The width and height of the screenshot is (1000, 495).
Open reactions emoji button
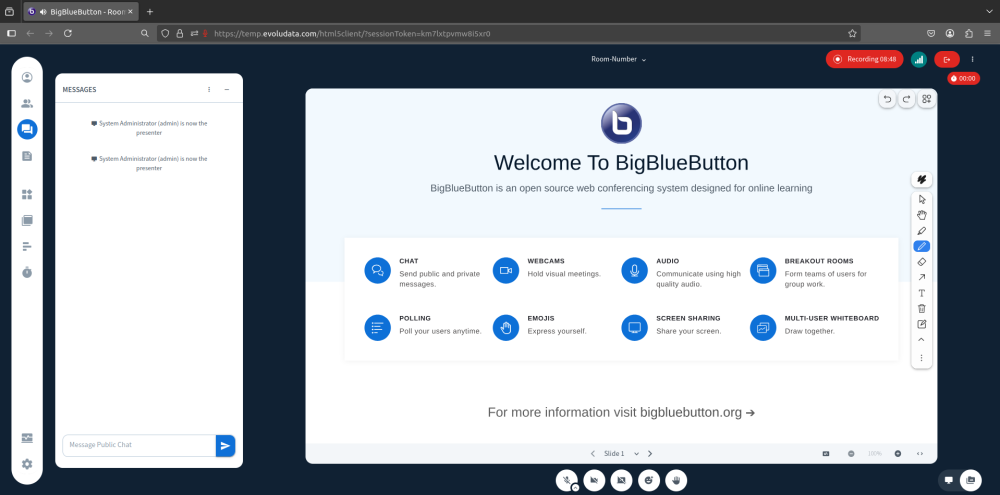(649, 480)
